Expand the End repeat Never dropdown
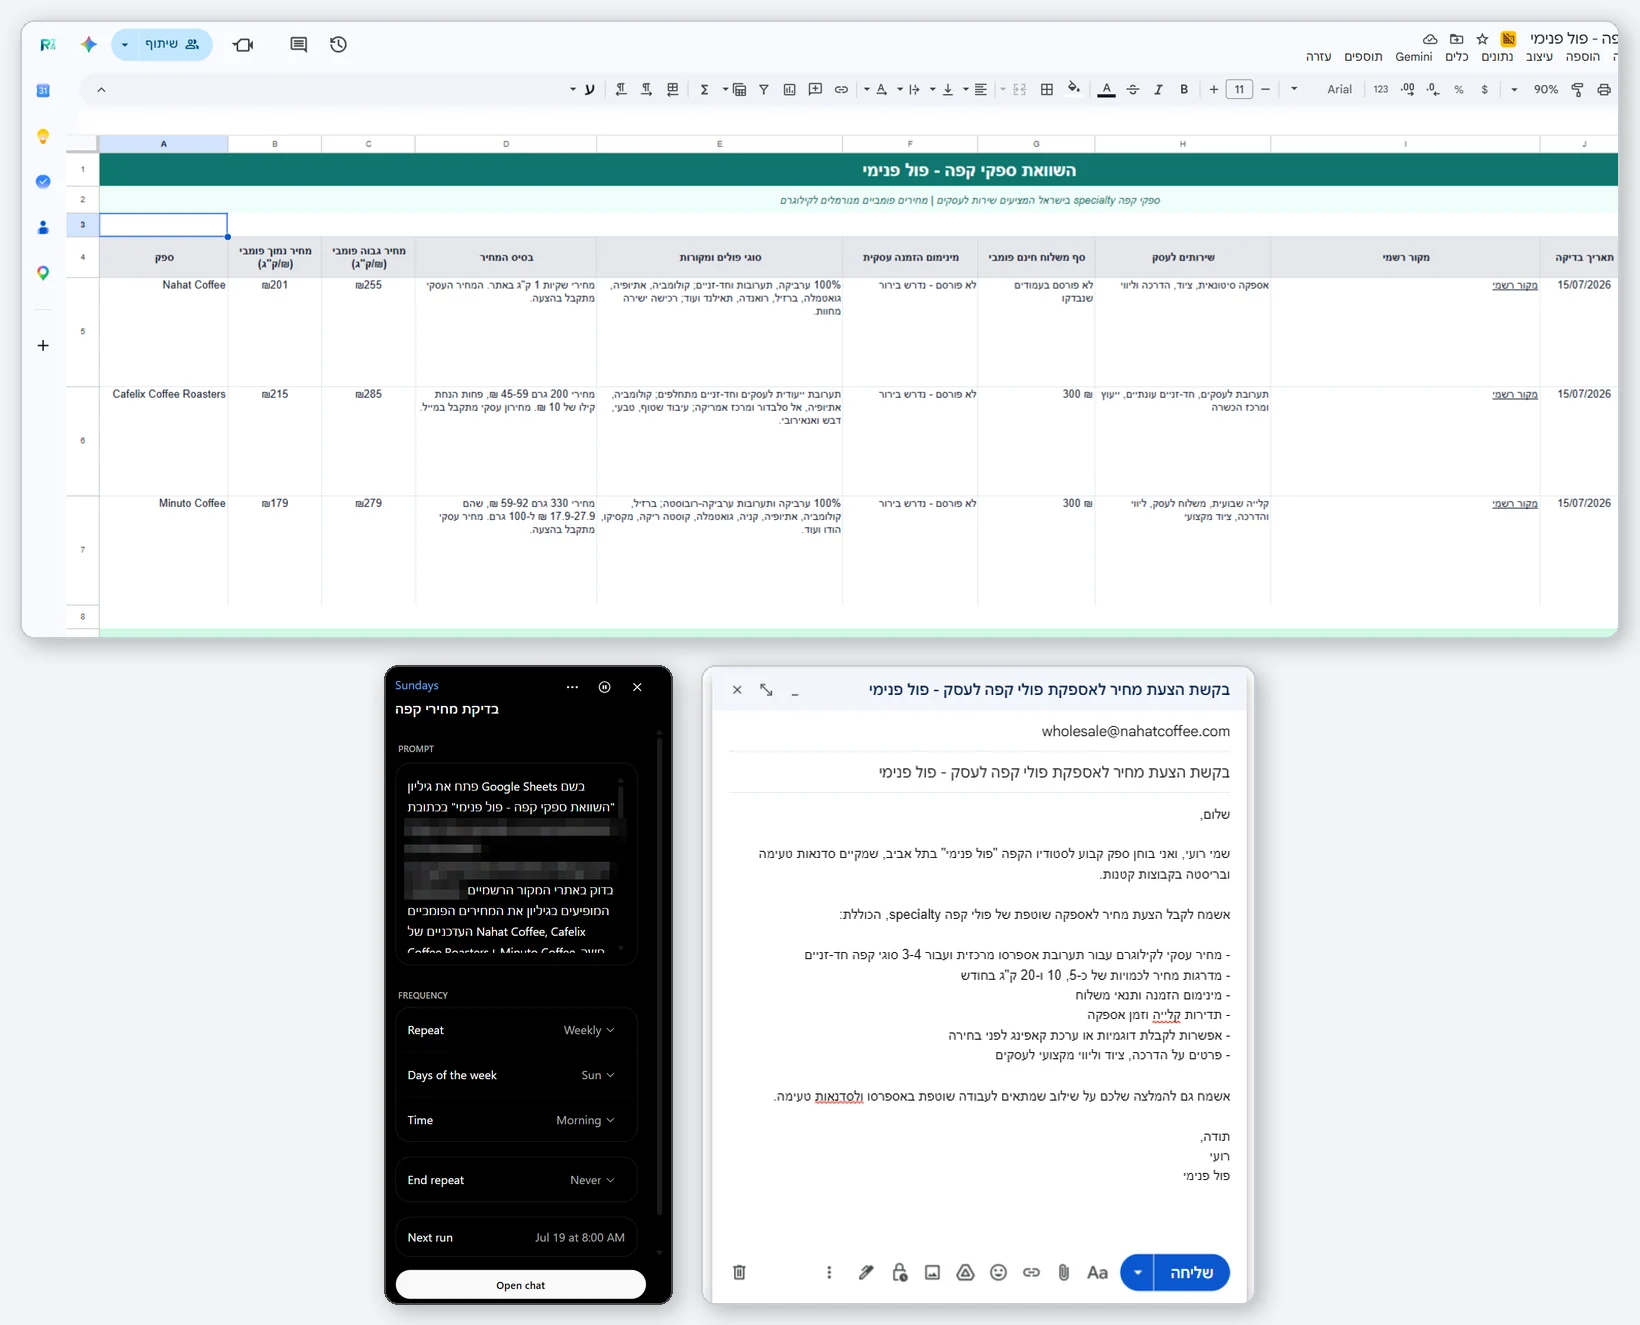The image size is (1640, 1325). [x=592, y=1180]
